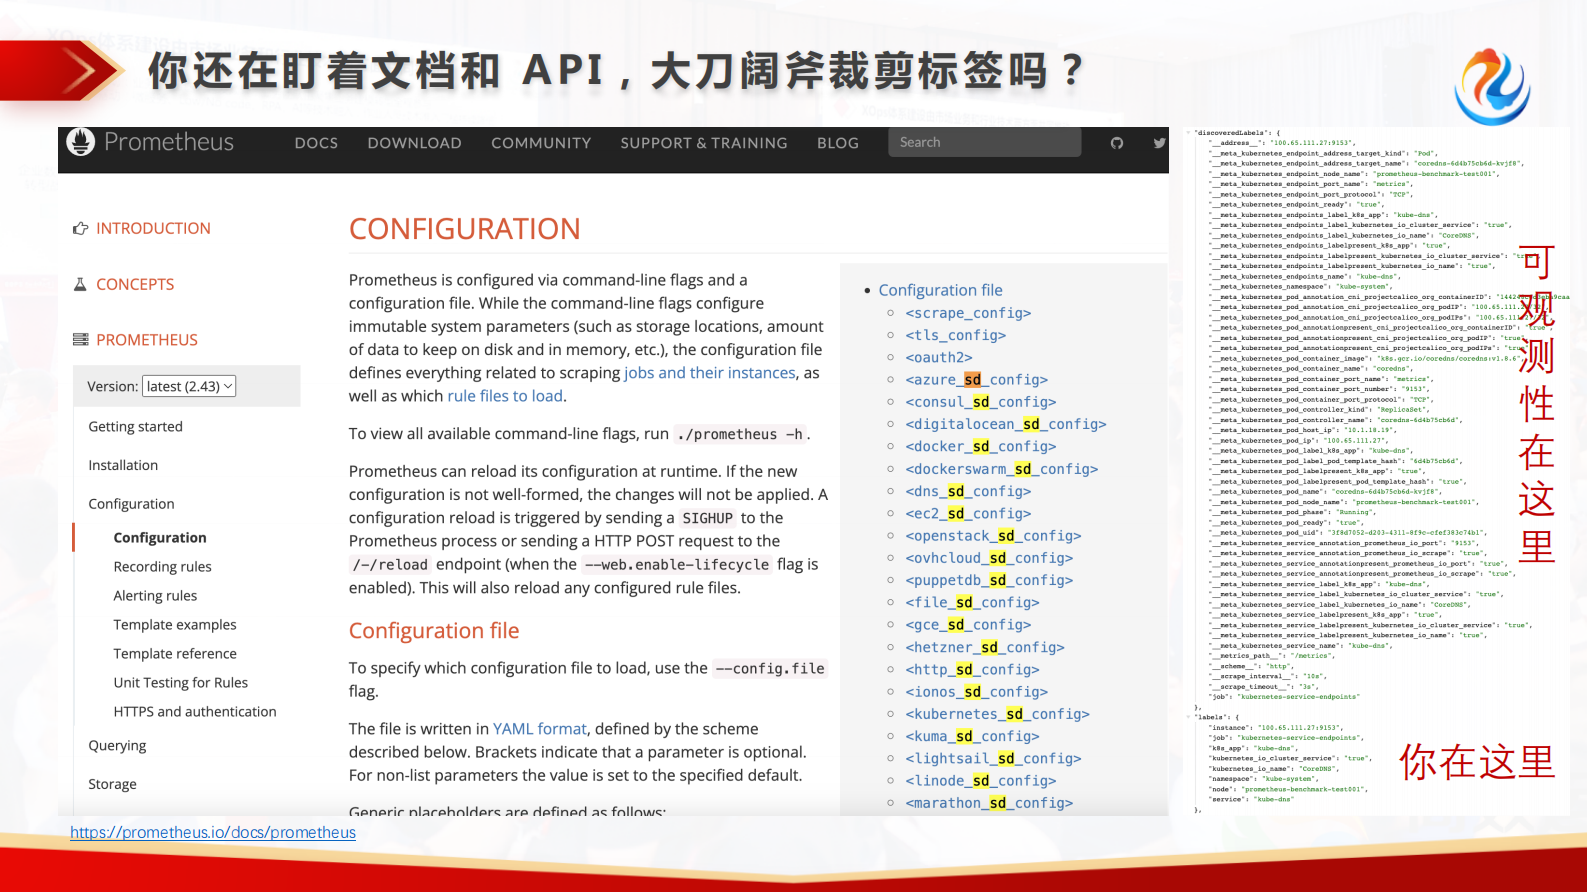Jump to <oauth2> in contents
The height and width of the screenshot is (892, 1587).
(938, 357)
